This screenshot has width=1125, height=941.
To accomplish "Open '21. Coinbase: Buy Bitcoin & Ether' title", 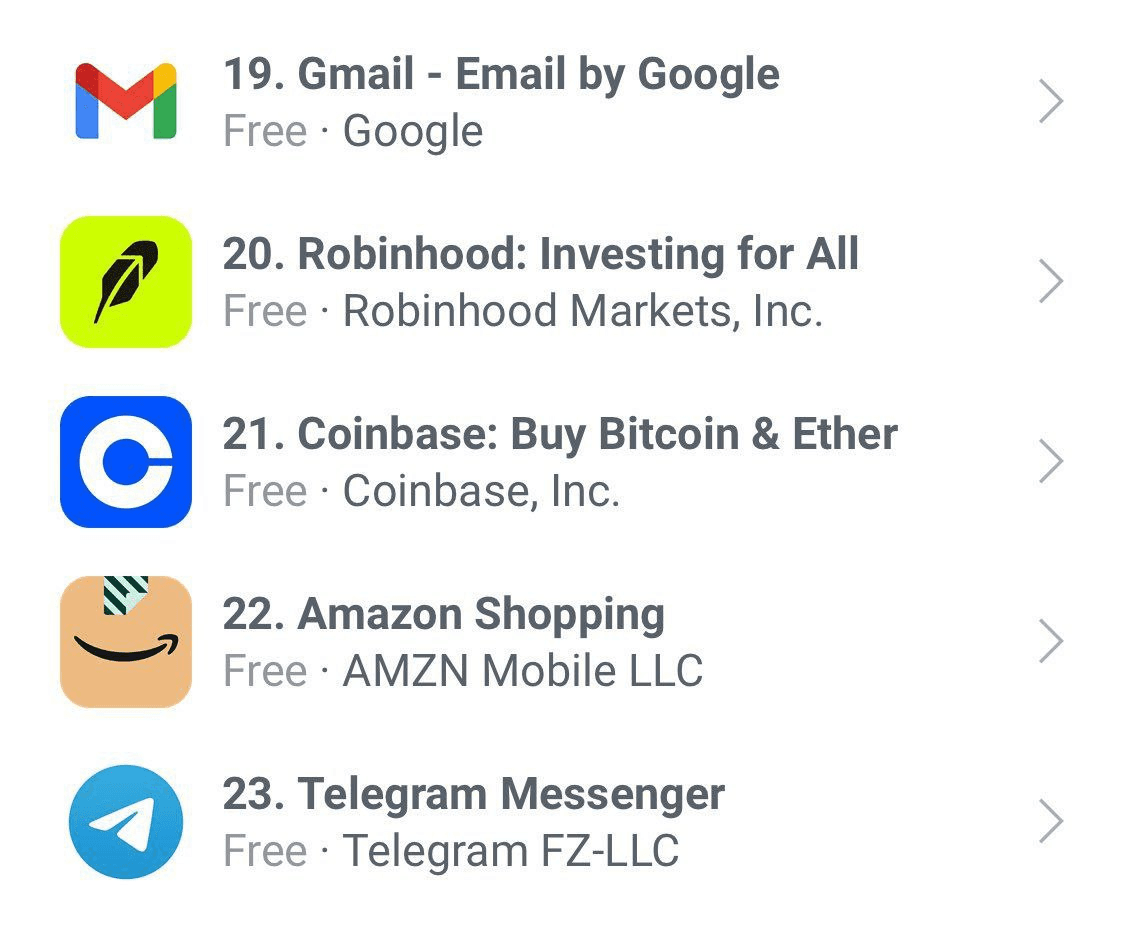I will click(560, 434).
